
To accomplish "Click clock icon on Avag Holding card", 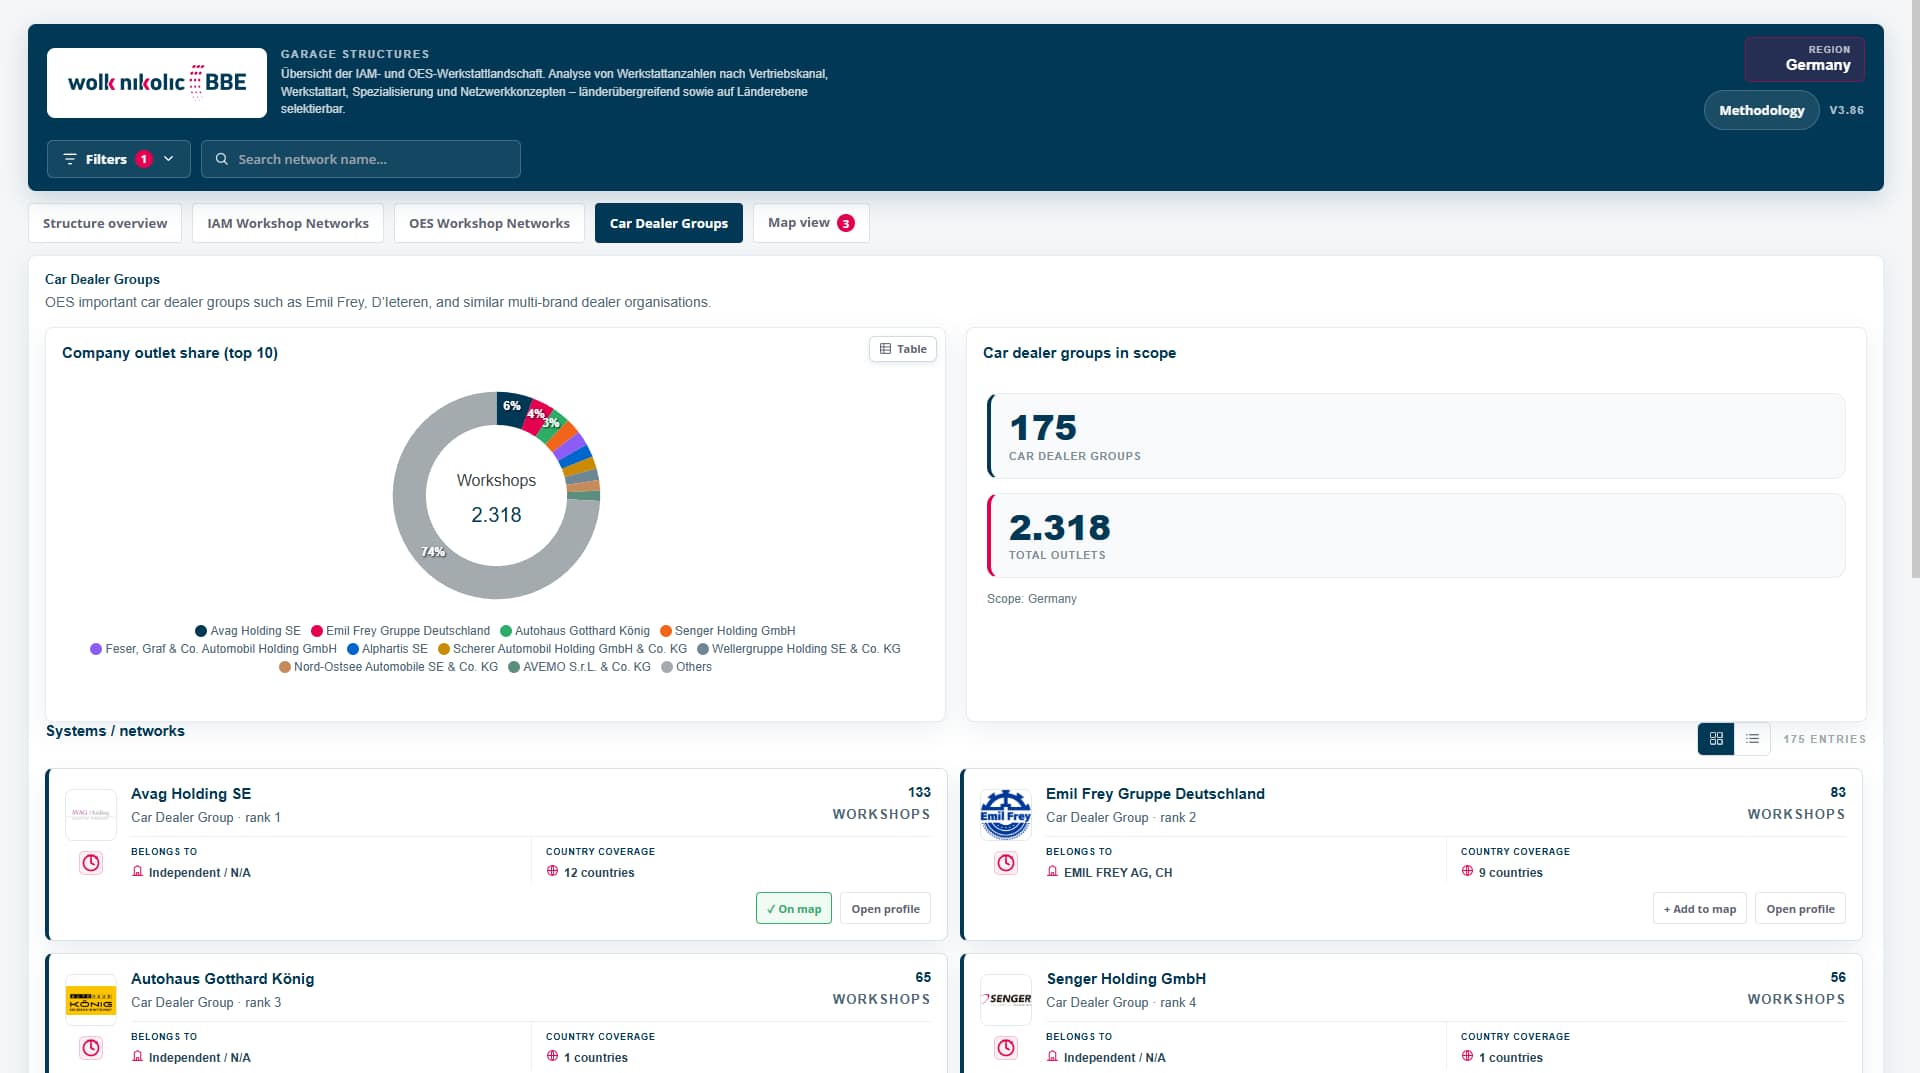I will pos(91,863).
